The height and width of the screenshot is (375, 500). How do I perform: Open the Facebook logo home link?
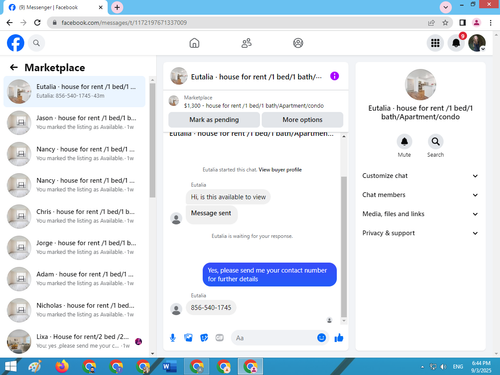tap(16, 43)
